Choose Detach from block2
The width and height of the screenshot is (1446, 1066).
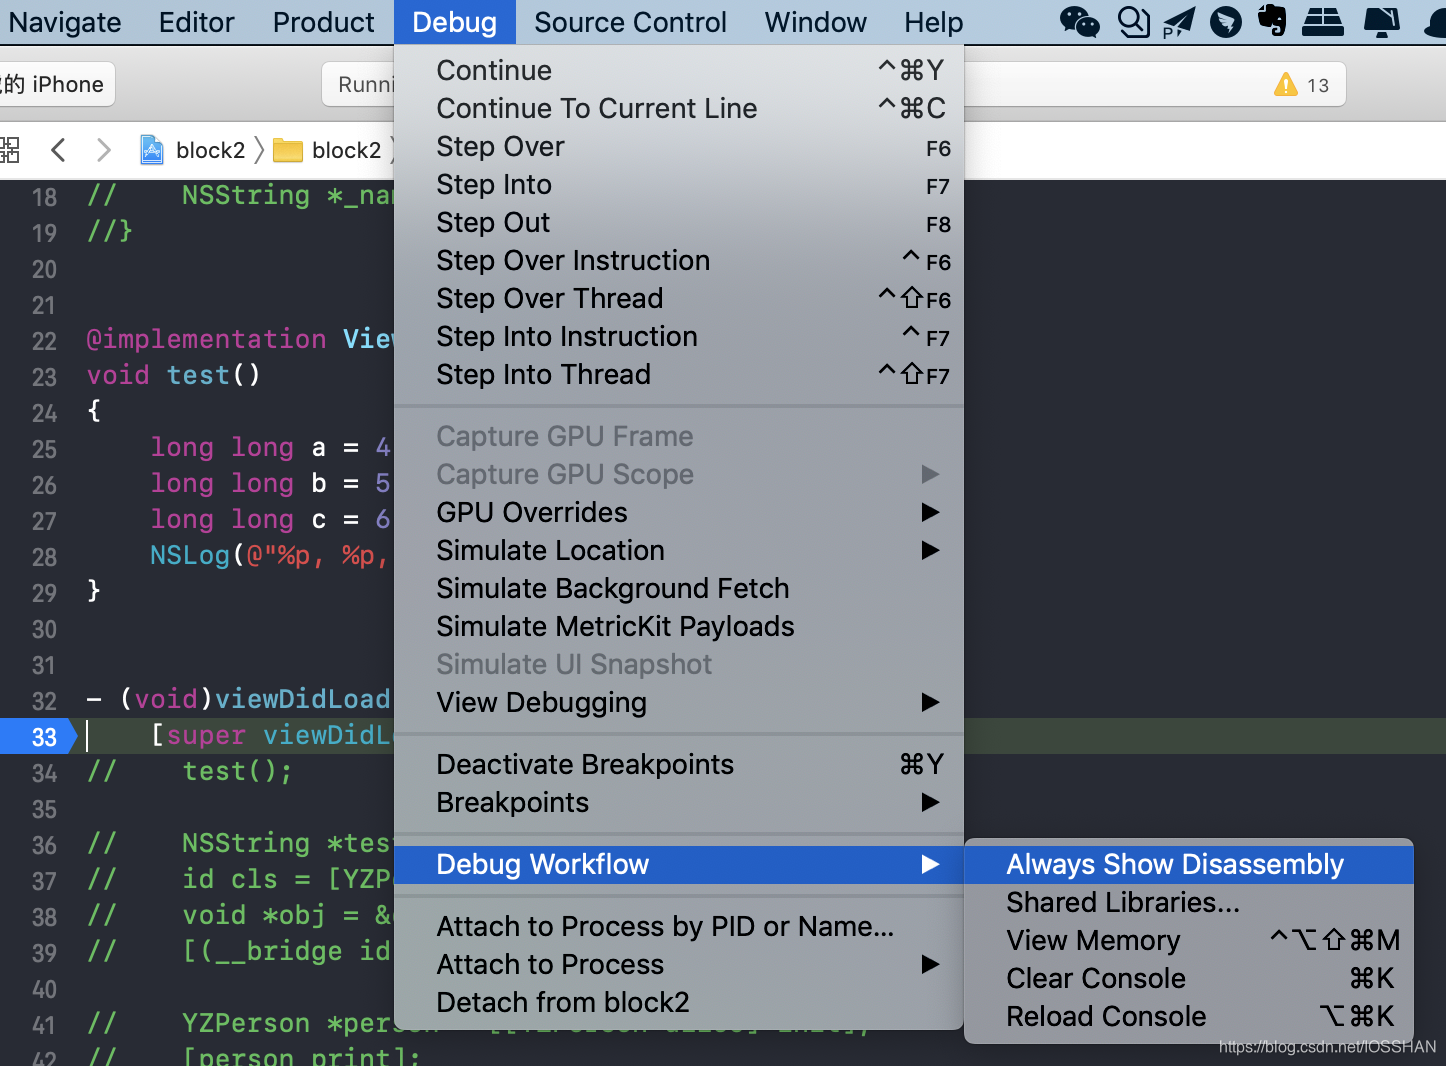click(x=679, y=1002)
